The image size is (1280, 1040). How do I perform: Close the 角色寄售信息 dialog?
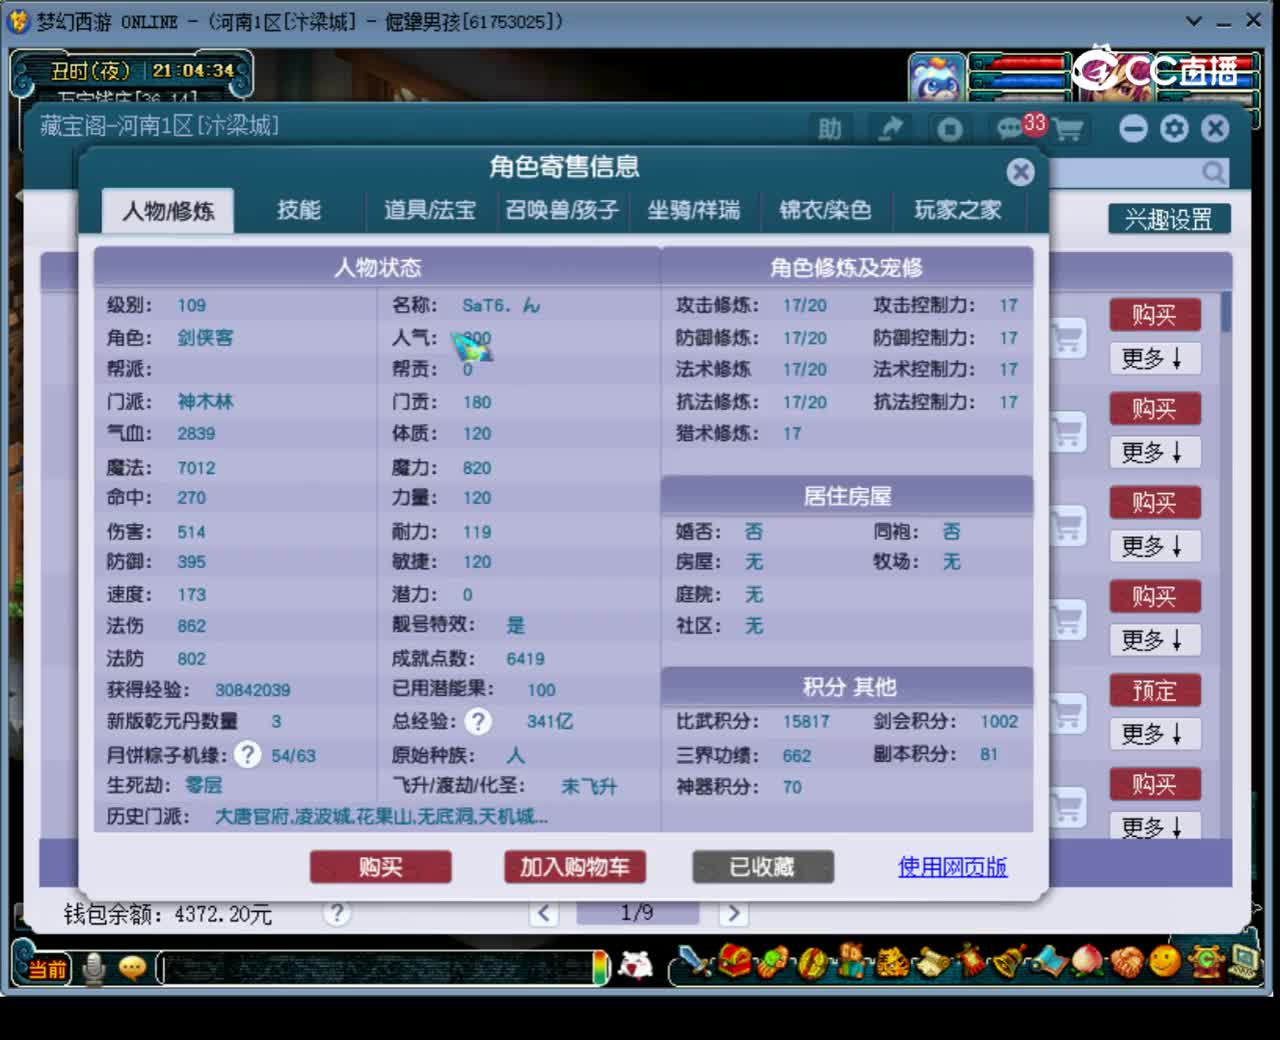pos(1020,172)
